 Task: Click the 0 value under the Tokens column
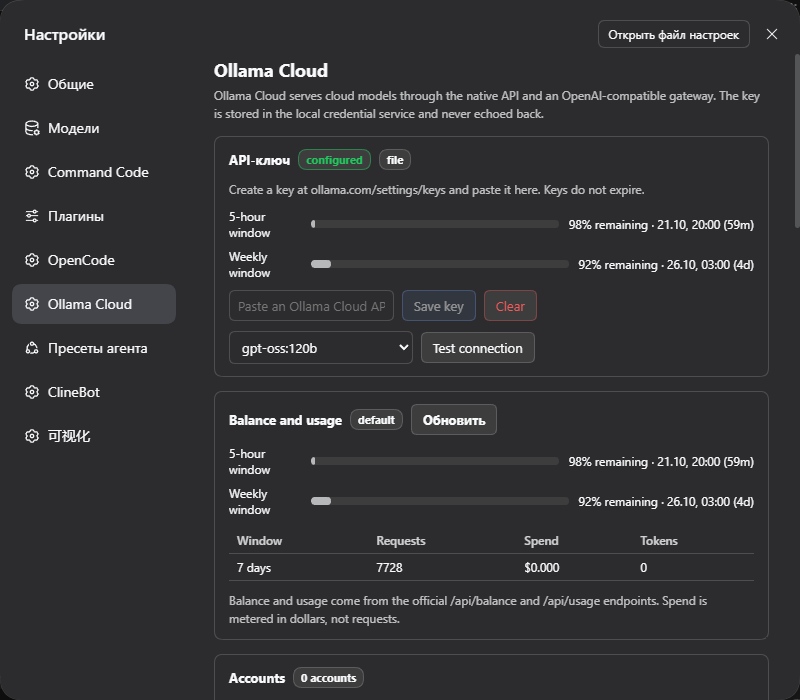point(643,568)
